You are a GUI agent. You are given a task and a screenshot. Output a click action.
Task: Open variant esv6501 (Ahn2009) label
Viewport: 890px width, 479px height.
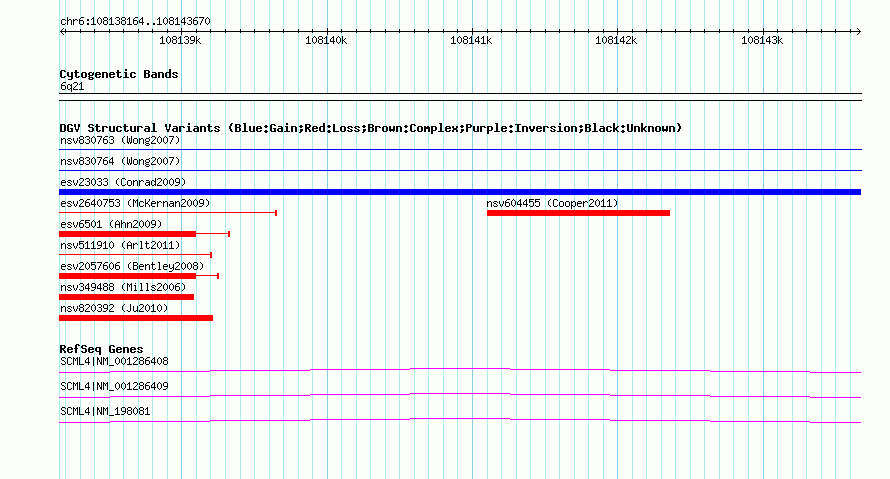click(111, 224)
